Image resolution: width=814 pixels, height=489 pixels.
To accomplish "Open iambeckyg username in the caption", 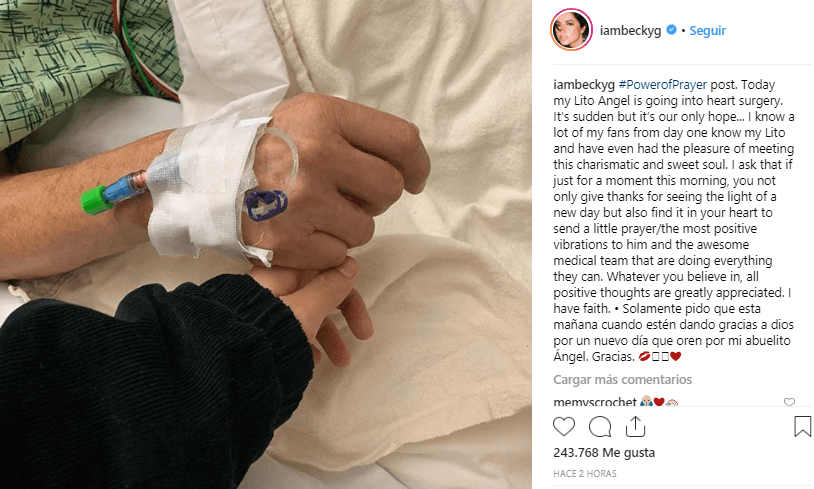I will coord(584,85).
